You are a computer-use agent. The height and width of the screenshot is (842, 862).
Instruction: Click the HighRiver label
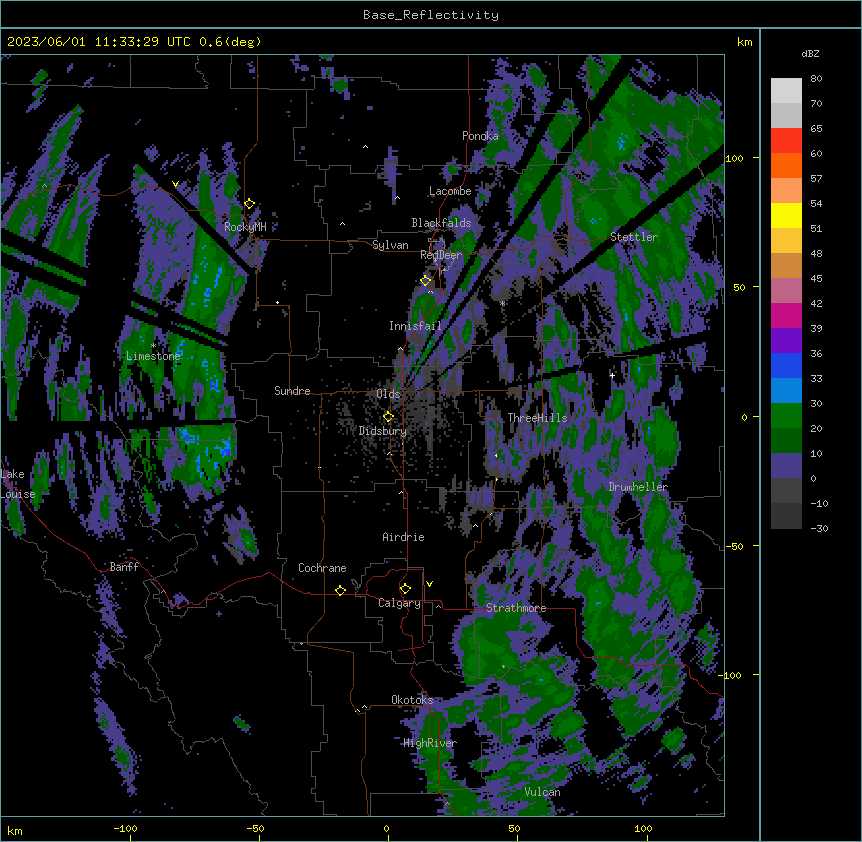click(430, 743)
